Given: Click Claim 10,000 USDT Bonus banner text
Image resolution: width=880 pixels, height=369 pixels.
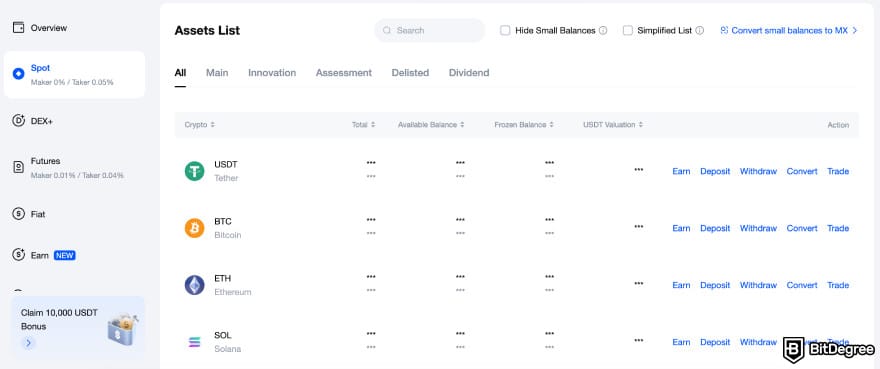Looking at the screenshot, I should click(59, 320).
